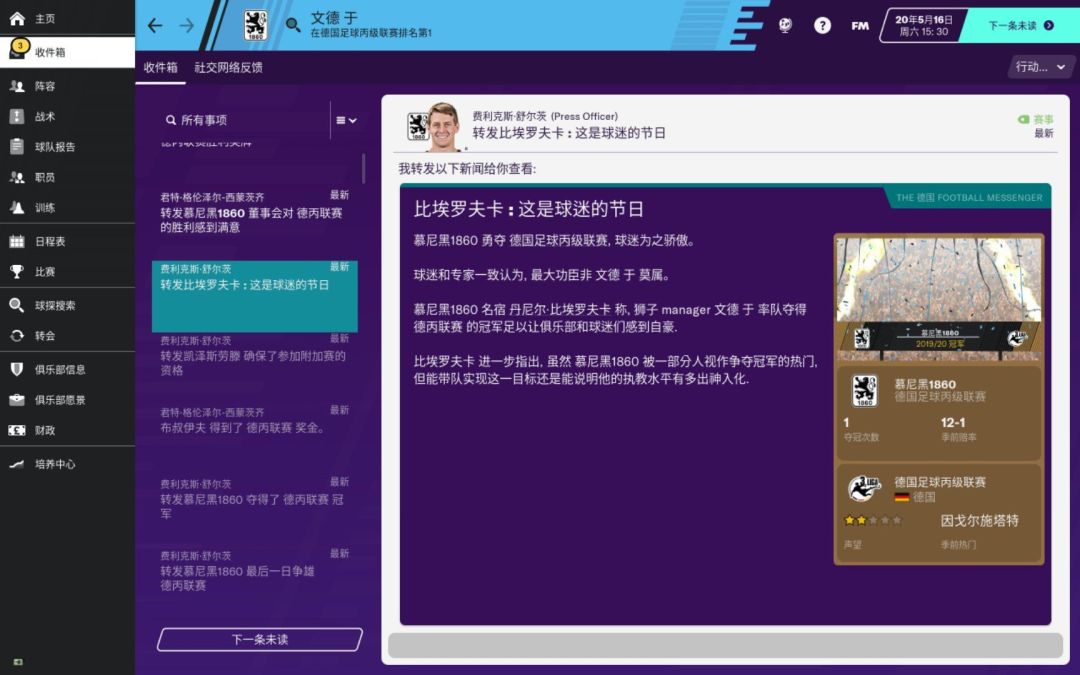Open the 球队报告 team report icon
The width and height of the screenshot is (1080, 675).
coord(17,147)
